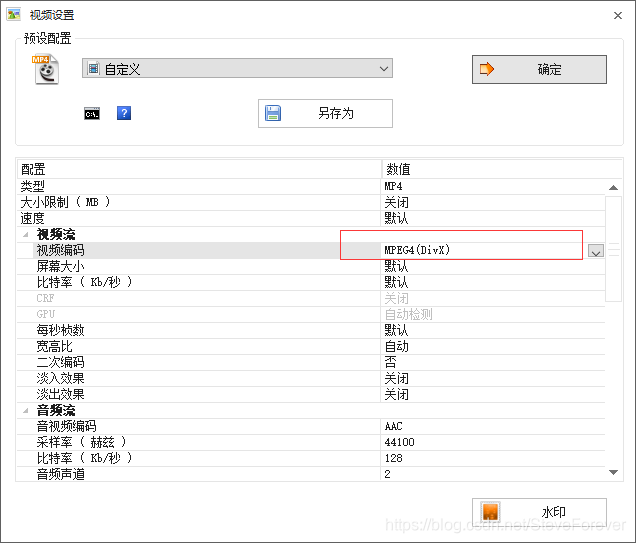
Task: Click the 确定 button
Action: click(x=539, y=69)
